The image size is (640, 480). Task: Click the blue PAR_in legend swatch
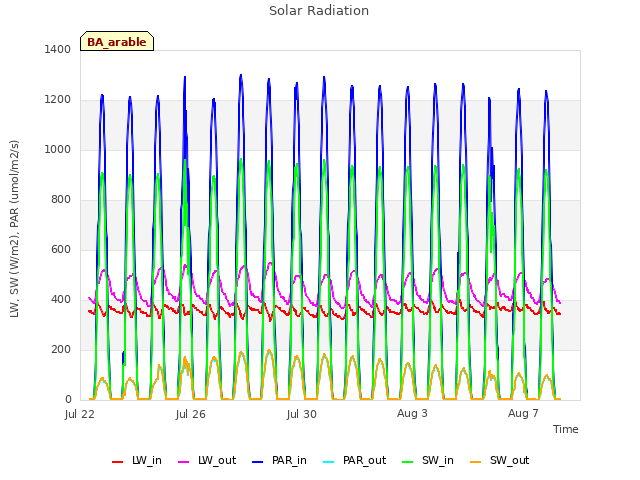(x=258, y=462)
